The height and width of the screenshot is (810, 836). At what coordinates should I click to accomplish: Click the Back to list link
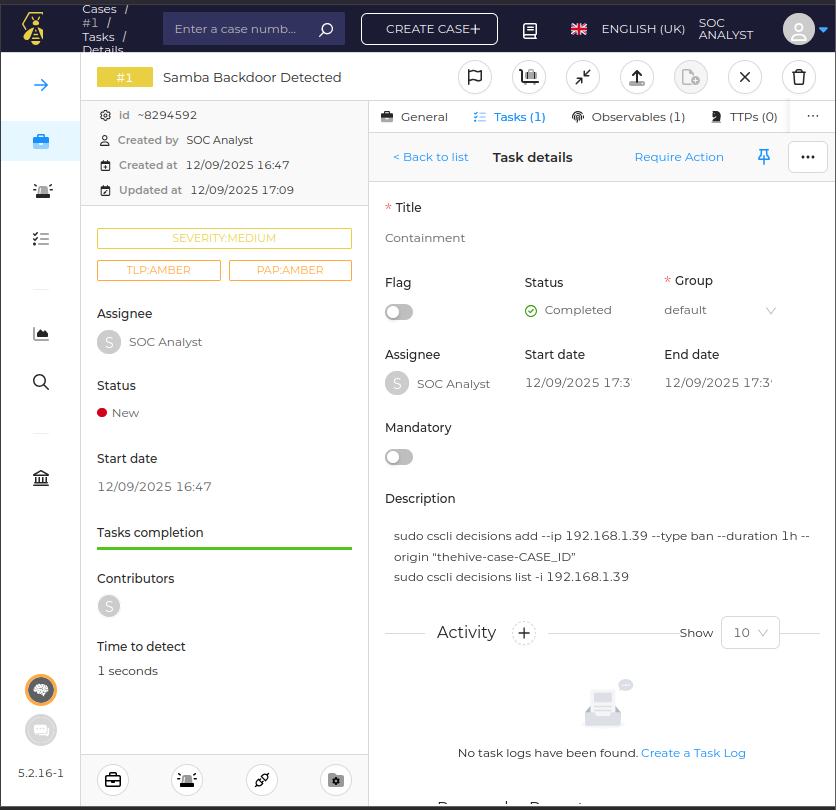(x=431, y=157)
